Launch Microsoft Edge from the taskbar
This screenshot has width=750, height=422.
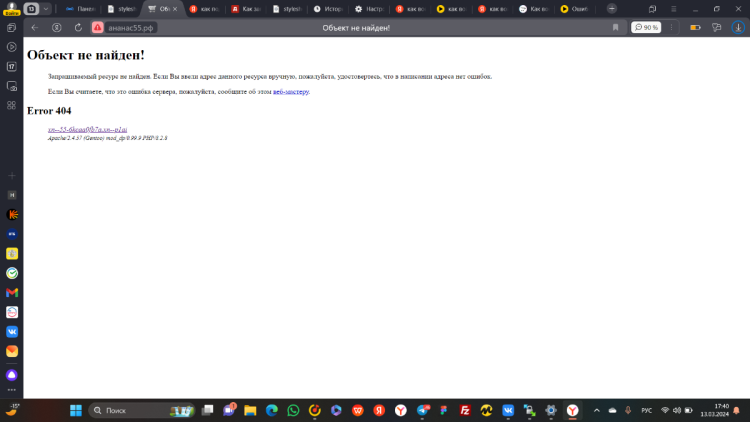tap(272, 410)
